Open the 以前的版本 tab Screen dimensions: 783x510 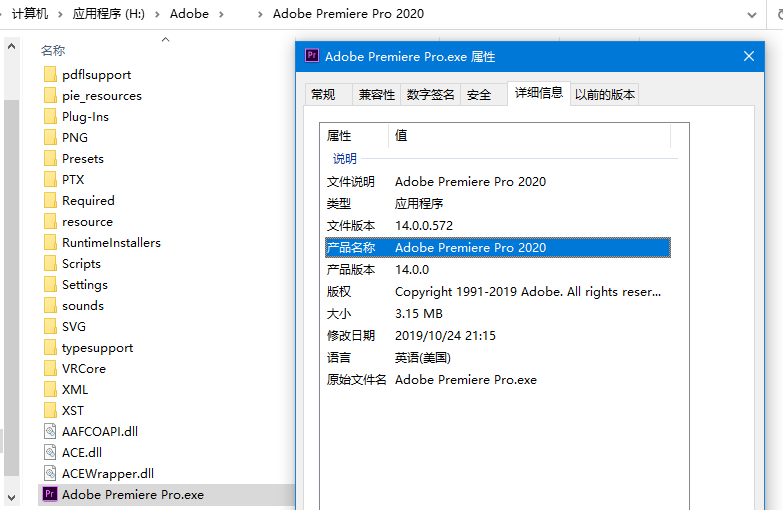605,95
